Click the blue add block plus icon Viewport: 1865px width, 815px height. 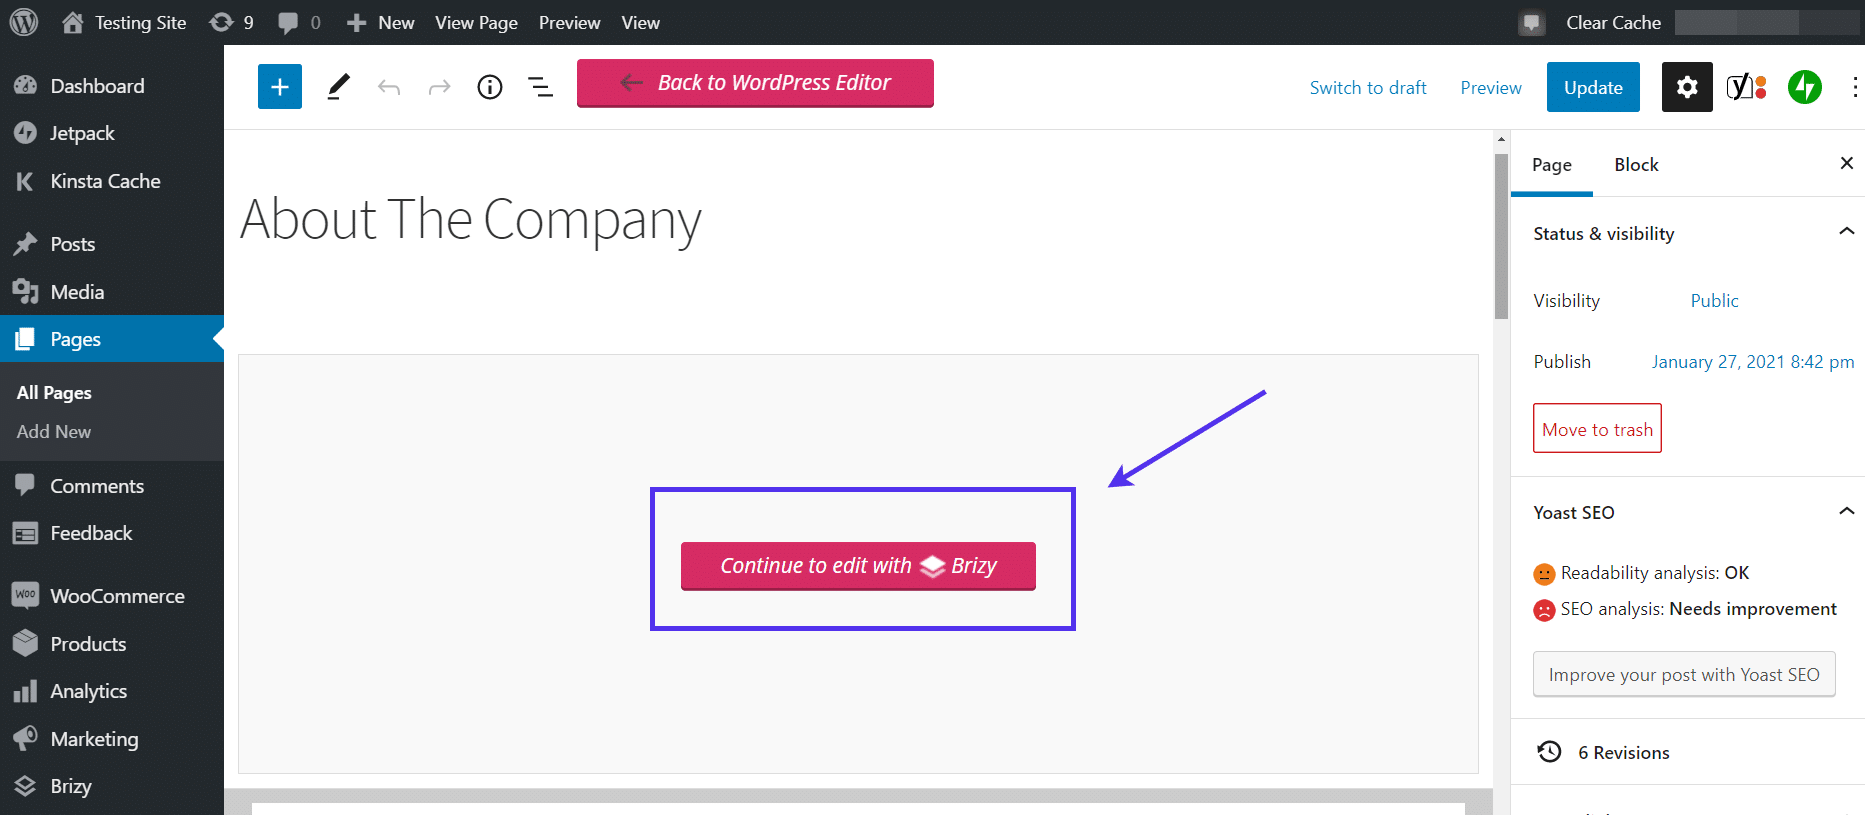[x=280, y=87]
